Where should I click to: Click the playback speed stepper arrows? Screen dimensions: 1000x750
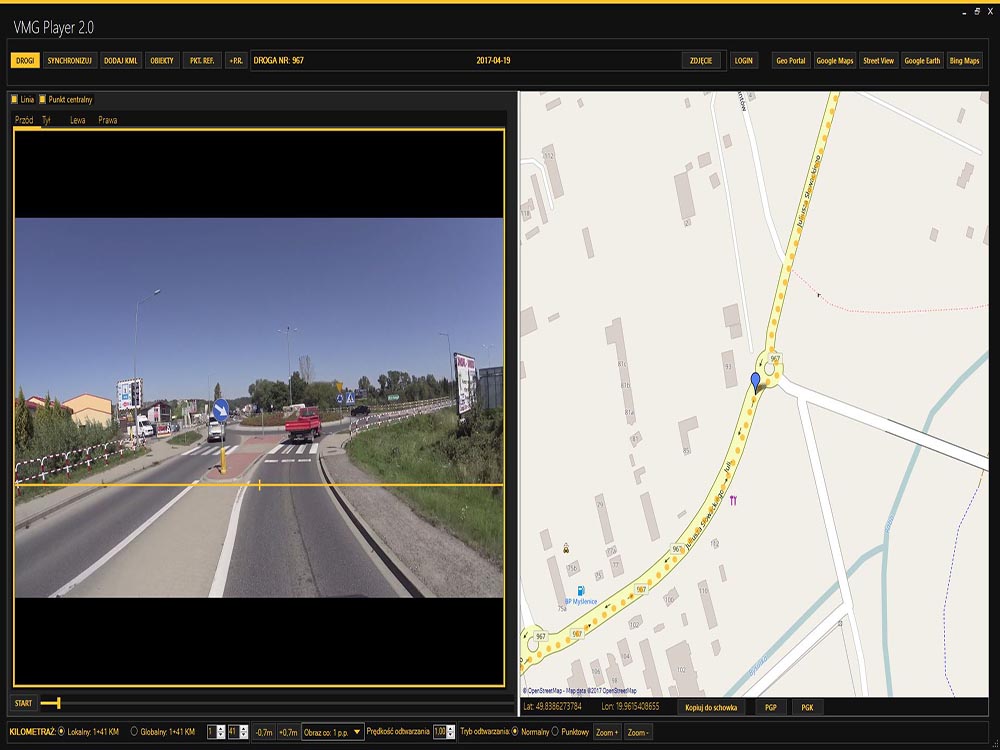coord(452,732)
